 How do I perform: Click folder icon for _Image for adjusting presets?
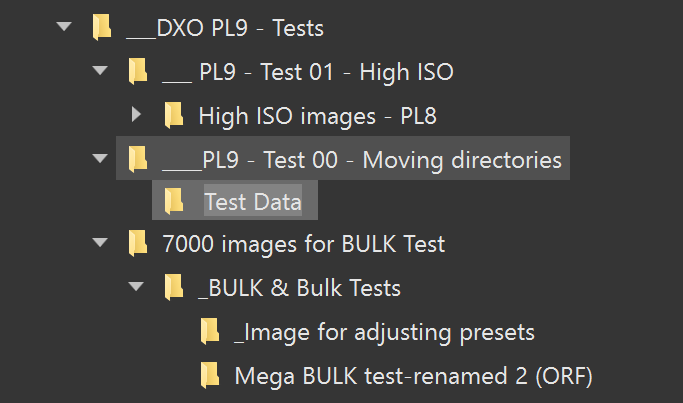[210, 331]
